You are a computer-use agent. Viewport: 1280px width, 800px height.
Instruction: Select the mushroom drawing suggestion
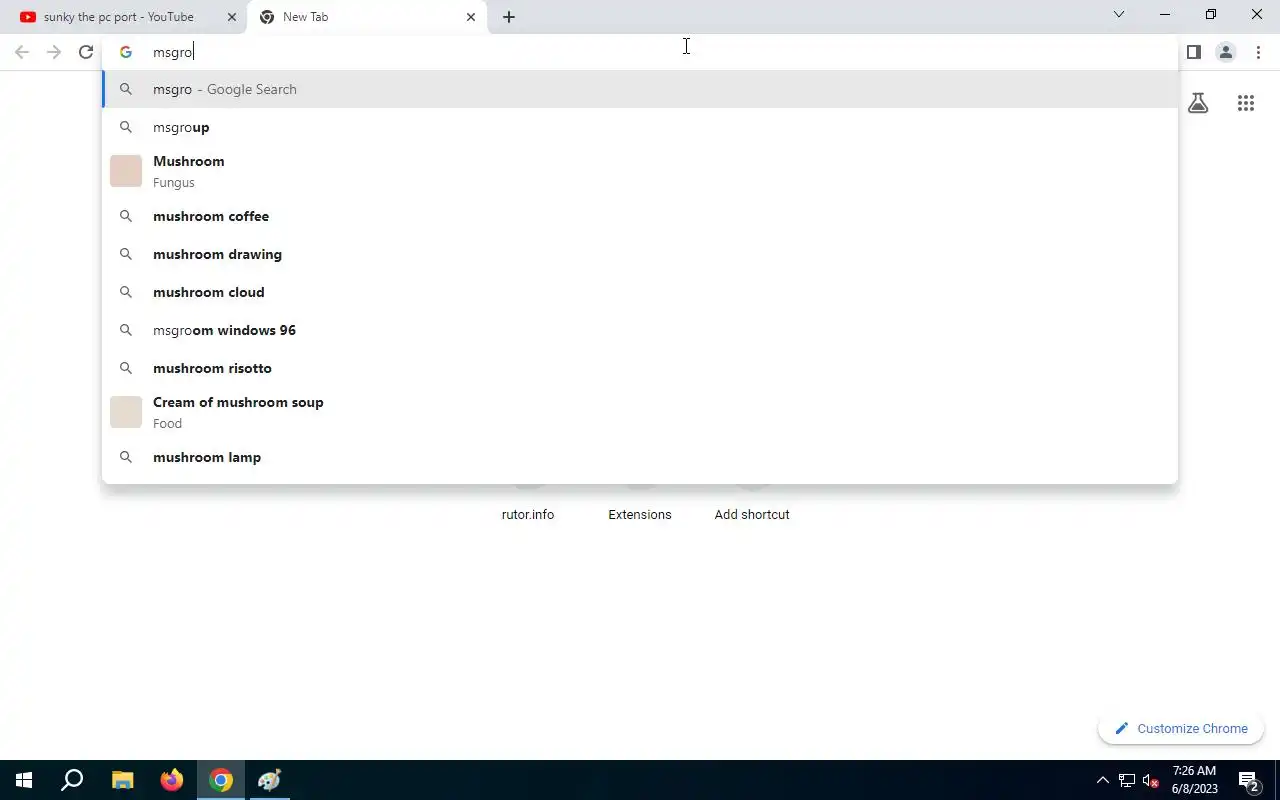[640, 254]
